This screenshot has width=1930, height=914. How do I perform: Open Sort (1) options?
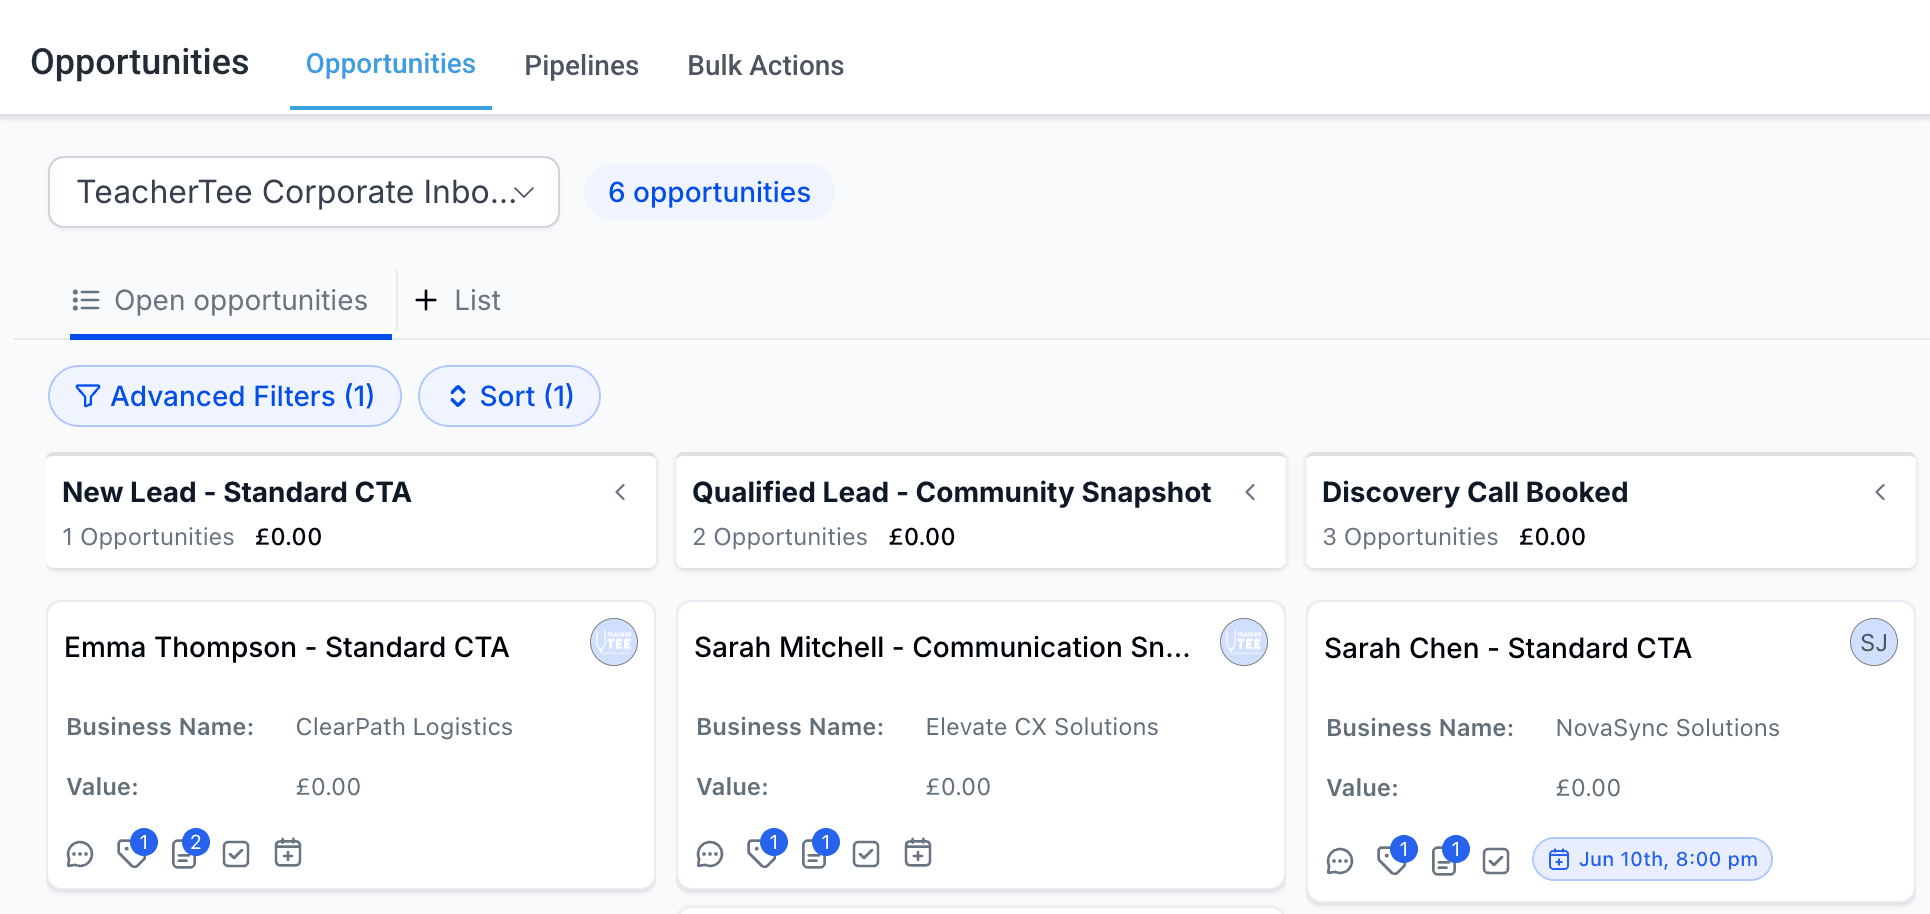[x=509, y=396]
